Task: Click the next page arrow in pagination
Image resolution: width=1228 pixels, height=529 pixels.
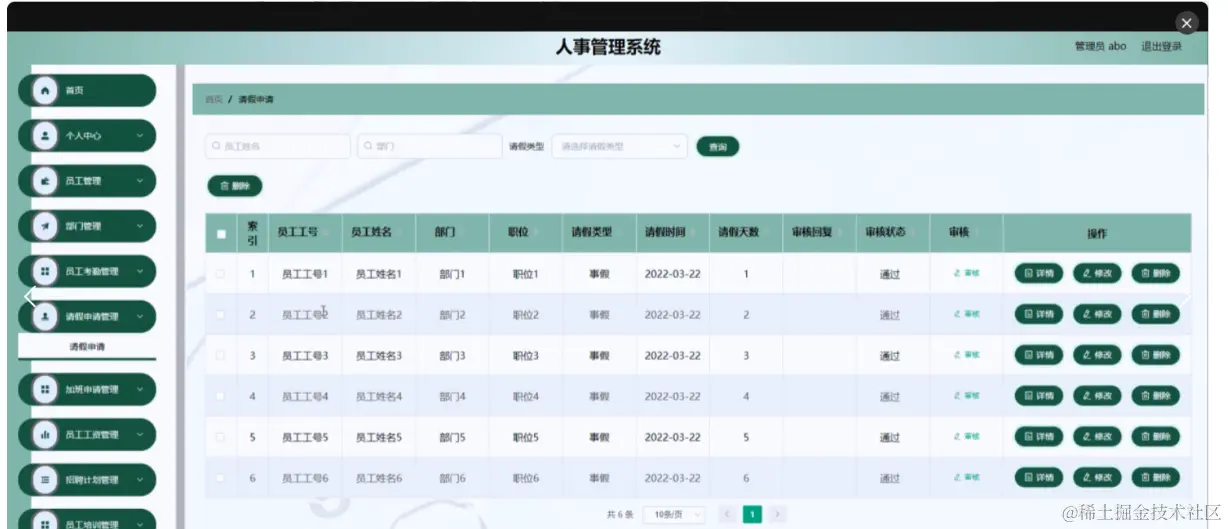Action: [778, 514]
